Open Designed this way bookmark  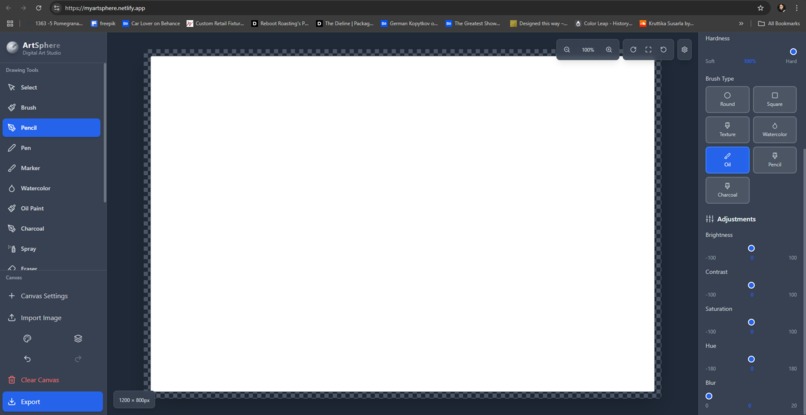539,24
